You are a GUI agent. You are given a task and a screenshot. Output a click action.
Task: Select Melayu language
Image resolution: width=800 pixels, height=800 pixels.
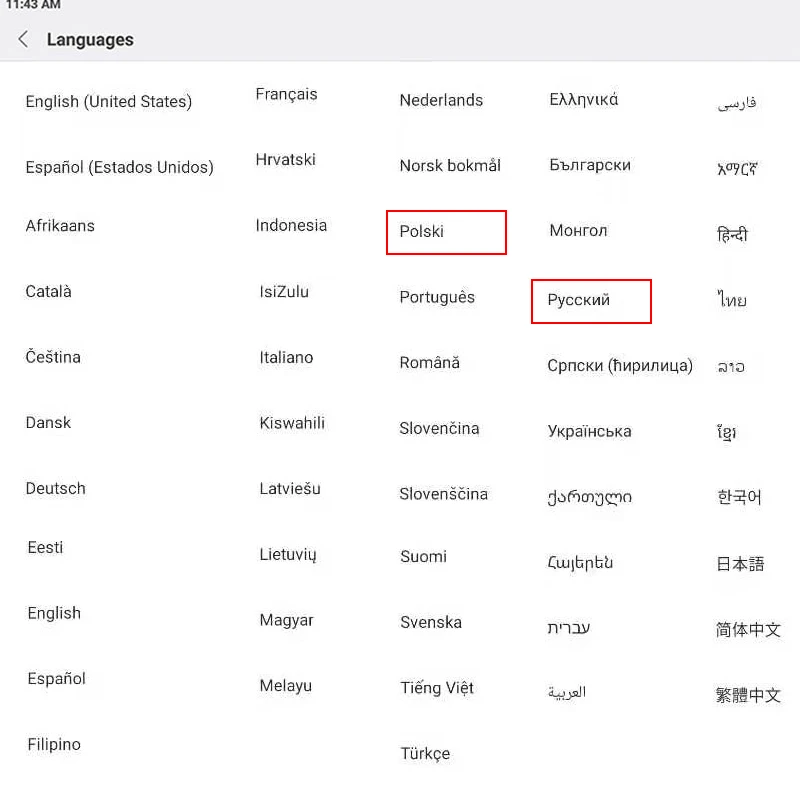pos(286,686)
